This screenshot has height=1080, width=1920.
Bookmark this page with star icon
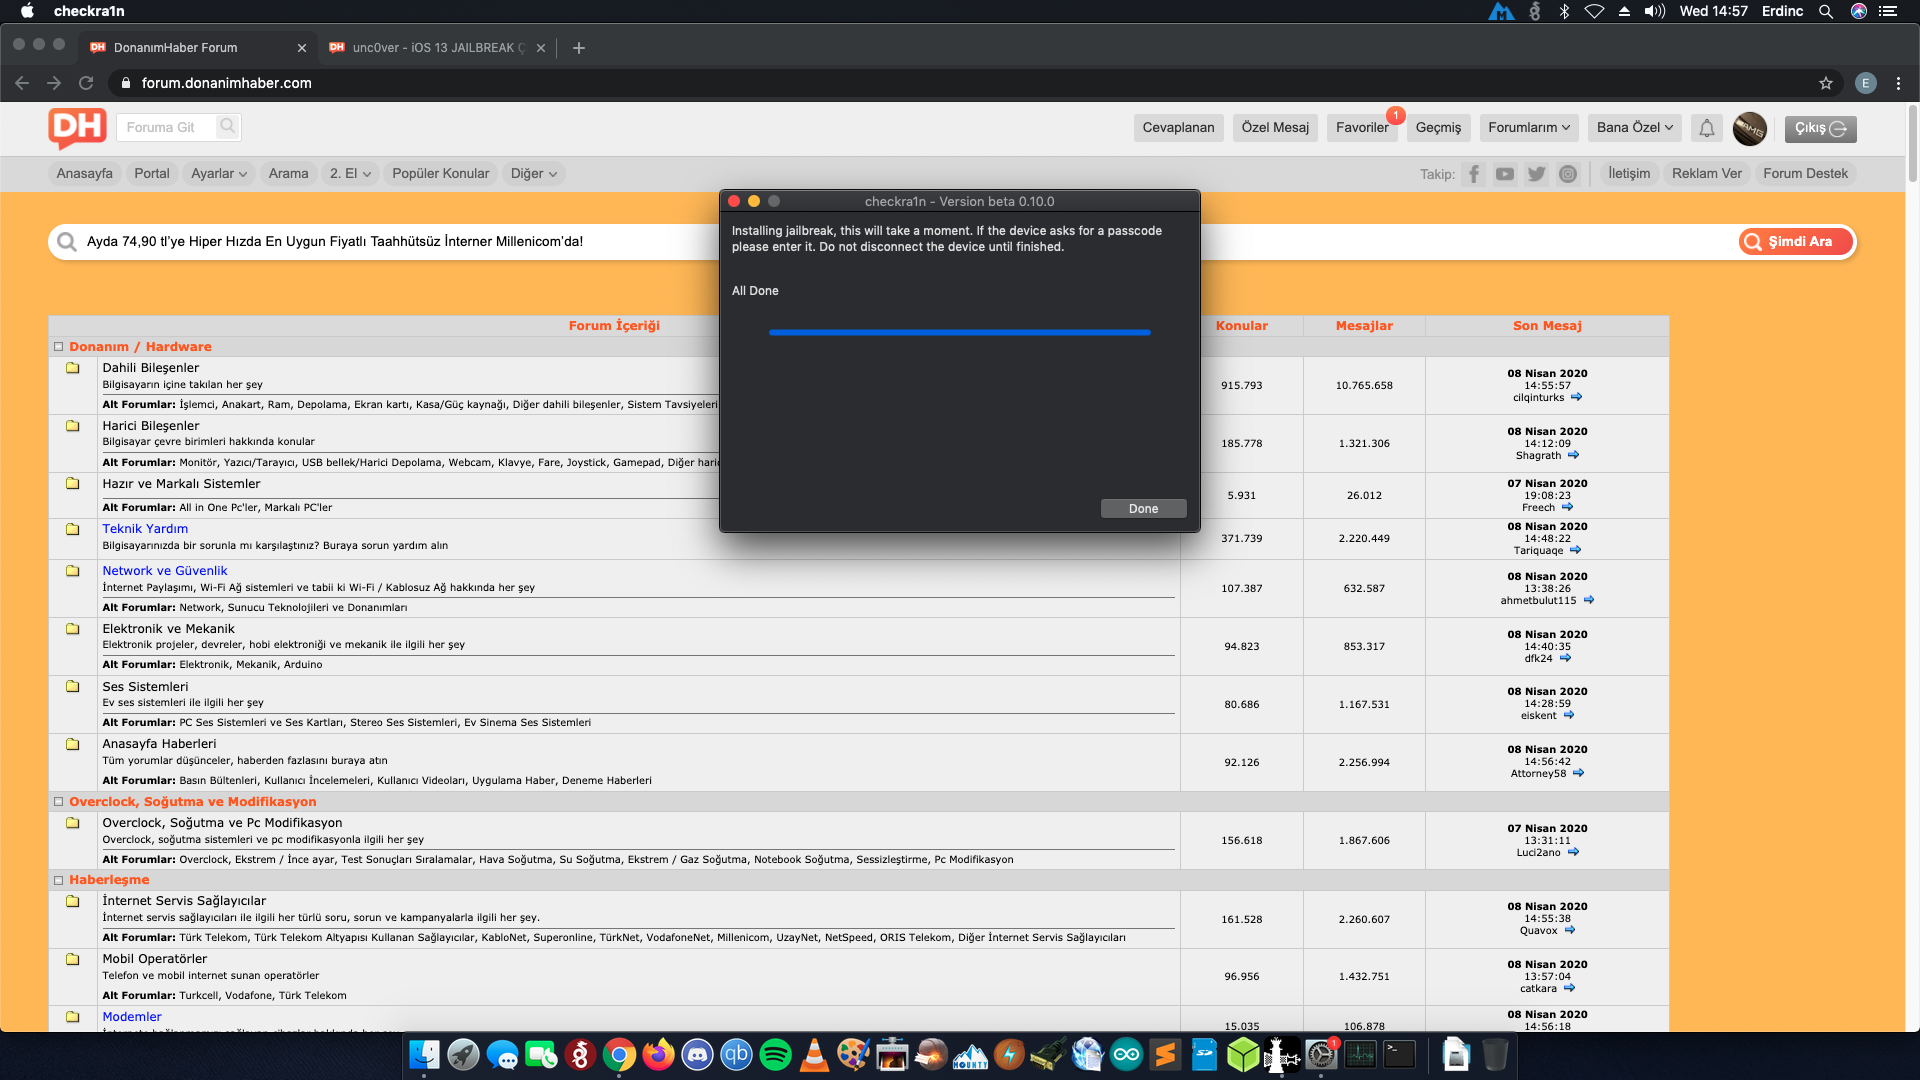[x=1826, y=83]
